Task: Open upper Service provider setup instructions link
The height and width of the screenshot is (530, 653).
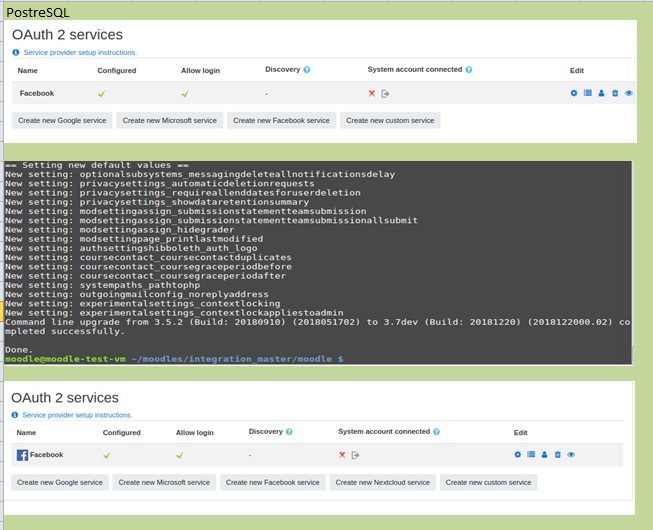Action: (x=80, y=52)
